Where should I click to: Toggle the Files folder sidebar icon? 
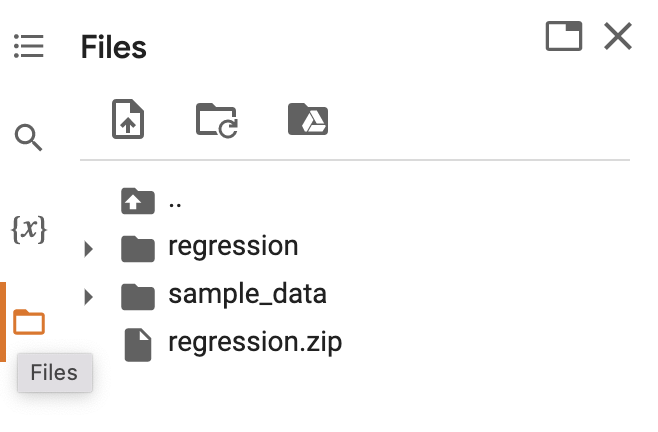pos(29,322)
